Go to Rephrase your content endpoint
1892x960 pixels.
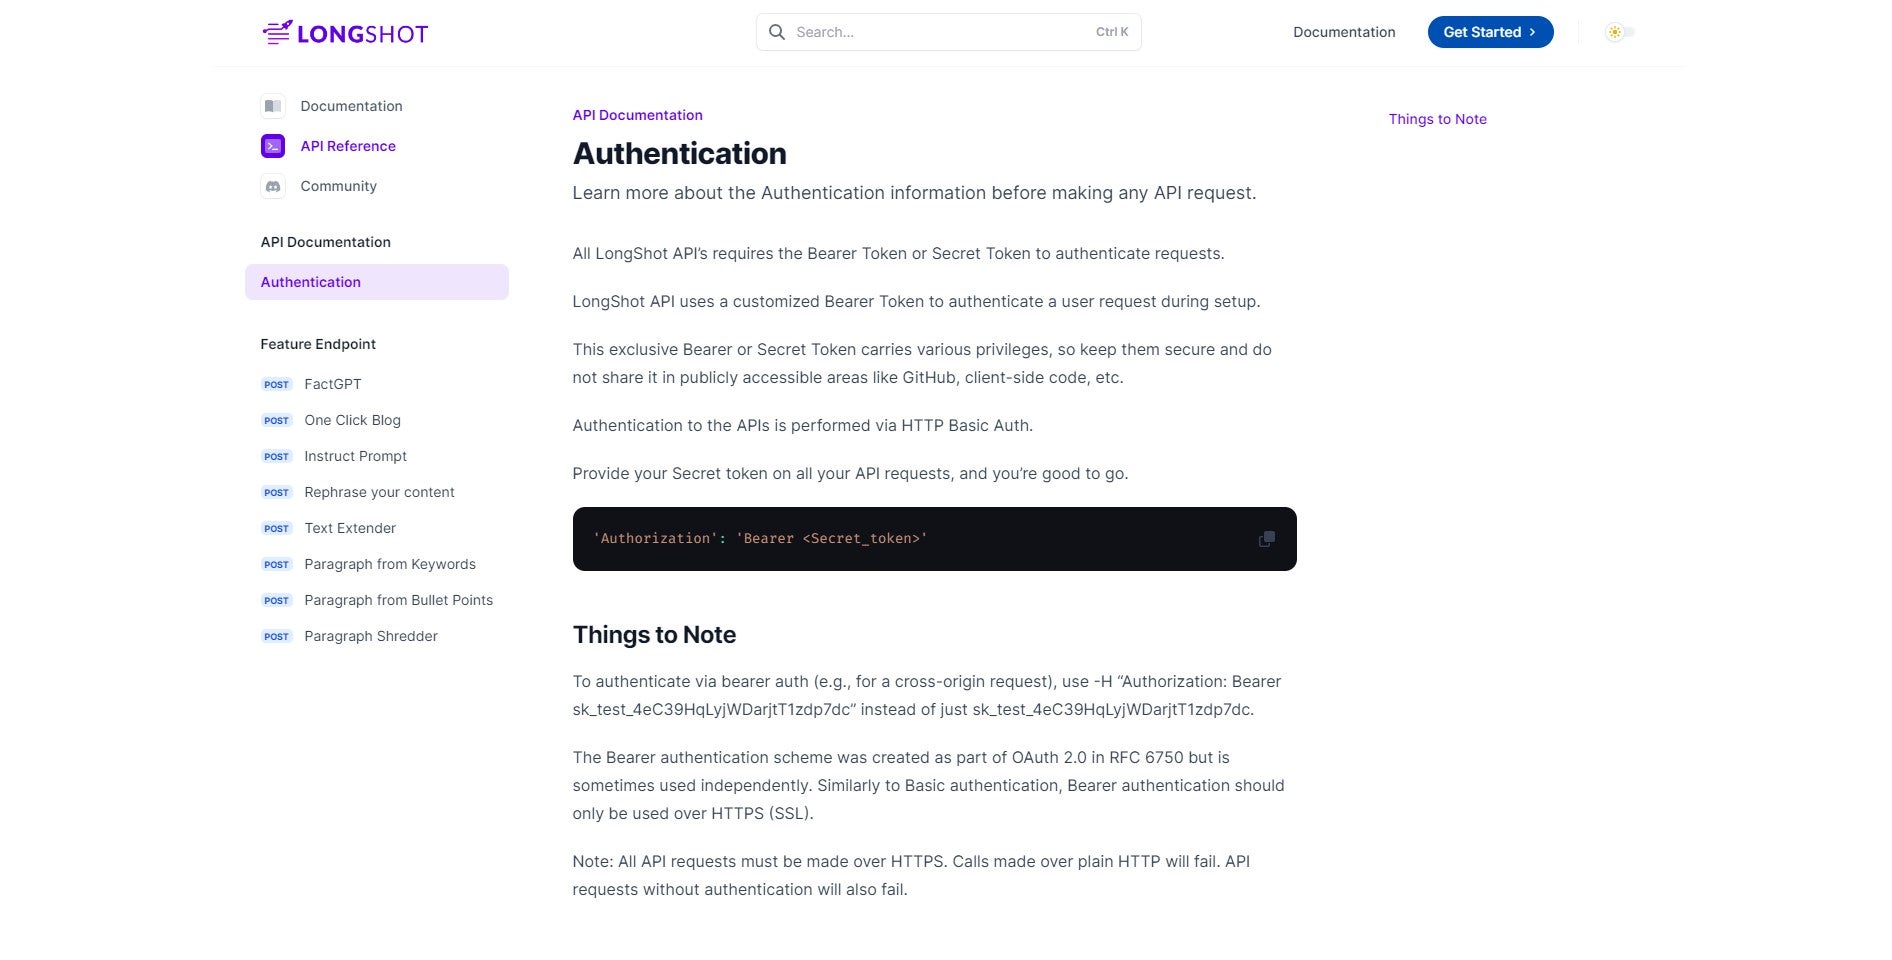point(379,492)
